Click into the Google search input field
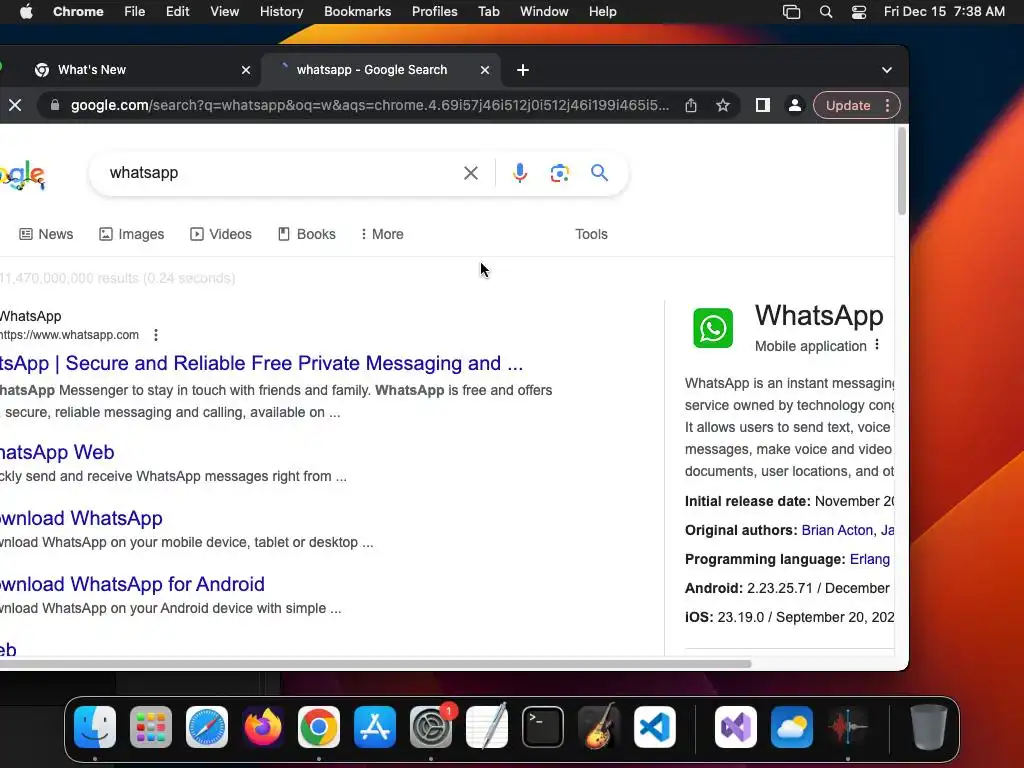The width and height of the screenshot is (1024, 768). tap(281, 173)
